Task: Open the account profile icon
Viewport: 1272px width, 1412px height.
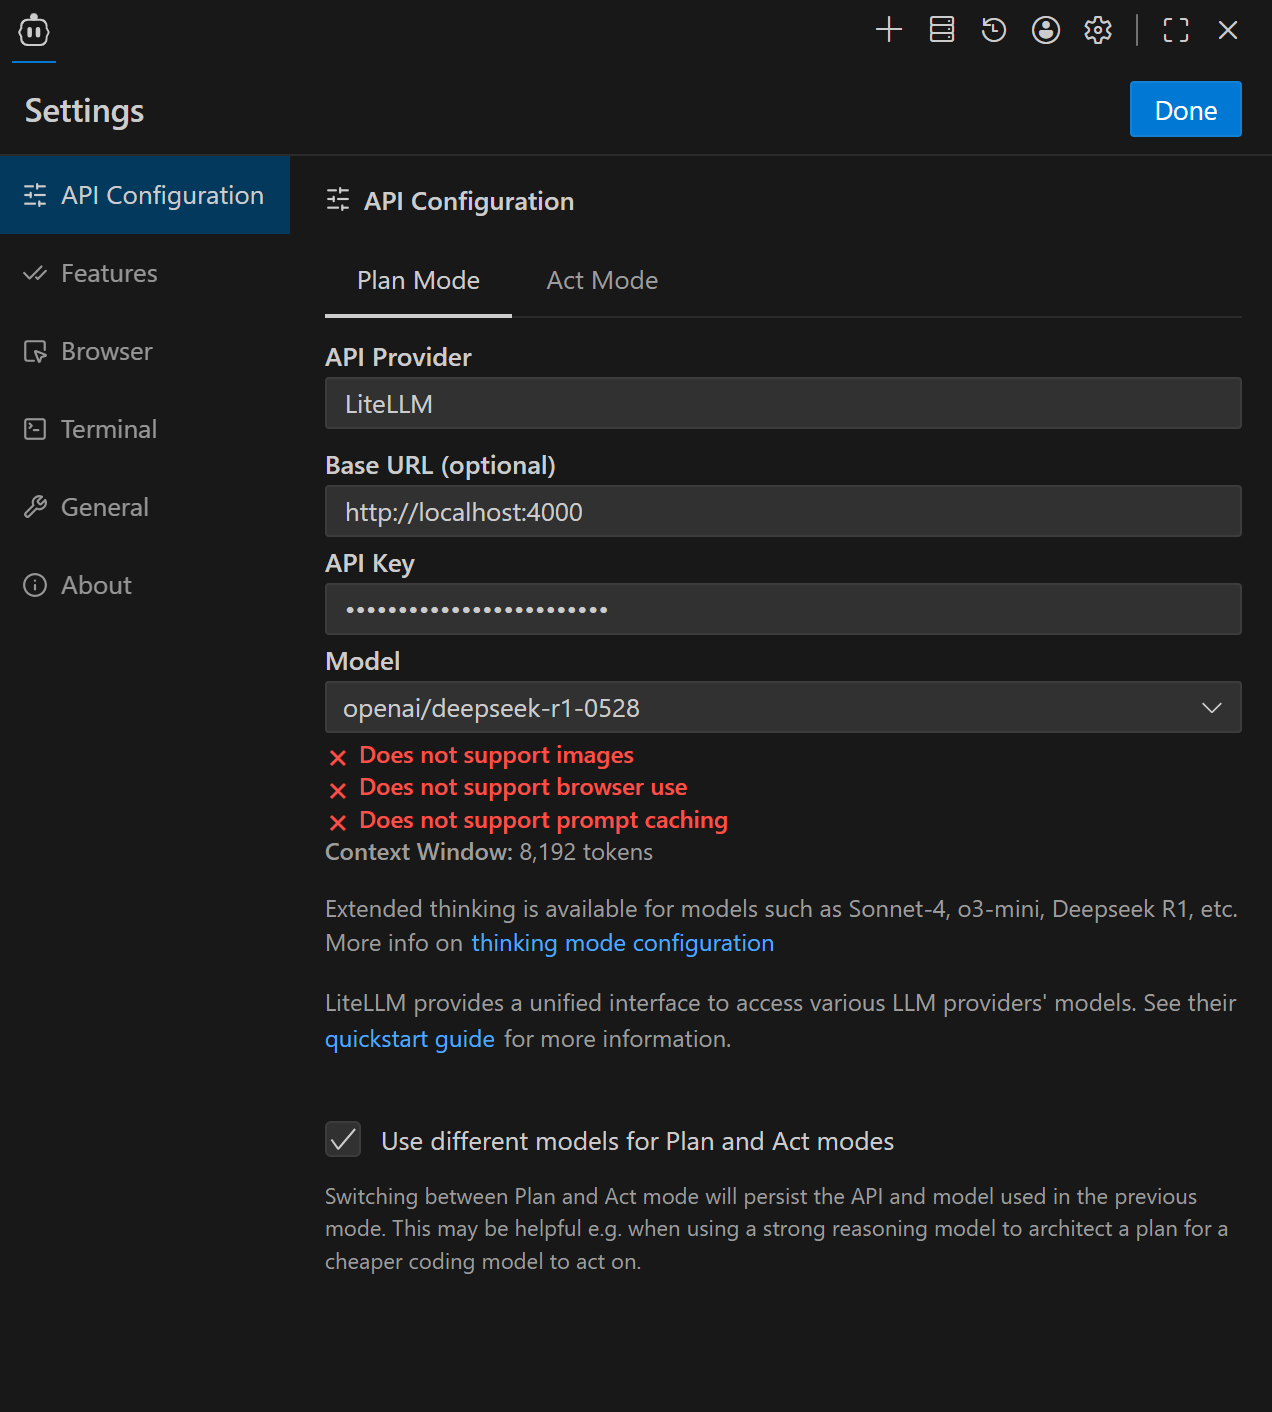Action: coord(1045,30)
